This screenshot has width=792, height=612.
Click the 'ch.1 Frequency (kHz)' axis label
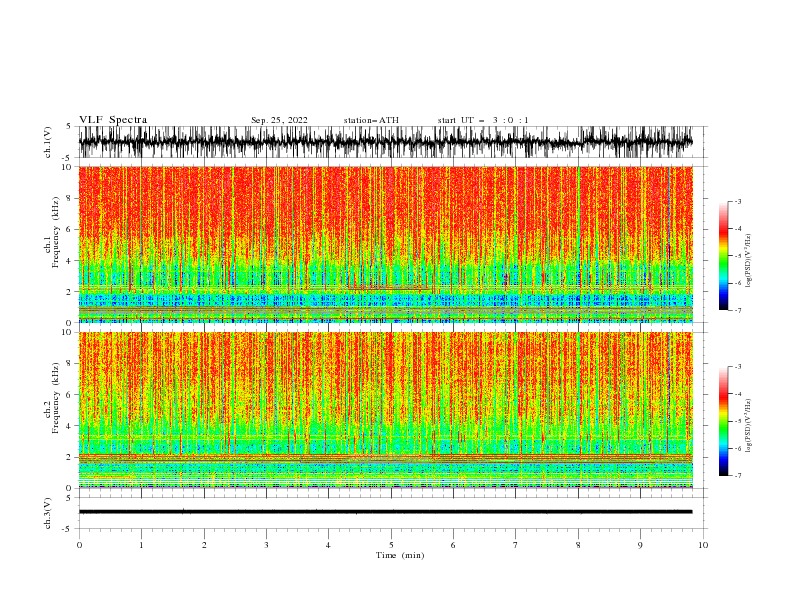pyautogui.click(x=52, y=232)
